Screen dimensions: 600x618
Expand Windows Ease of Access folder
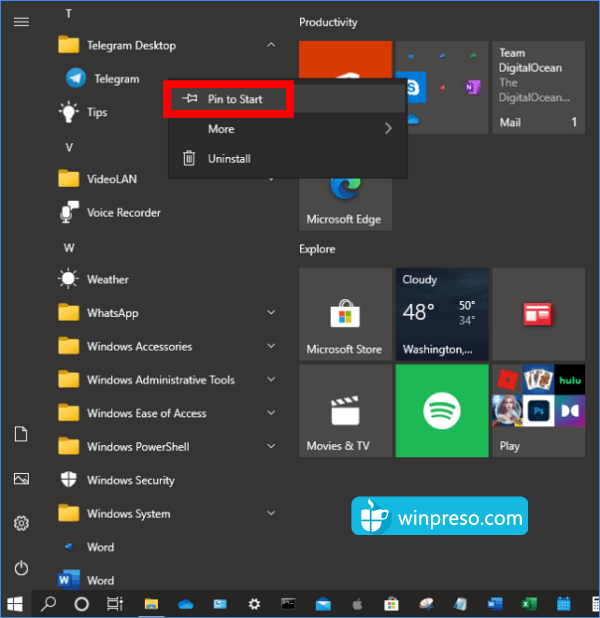tap(271, 413)
